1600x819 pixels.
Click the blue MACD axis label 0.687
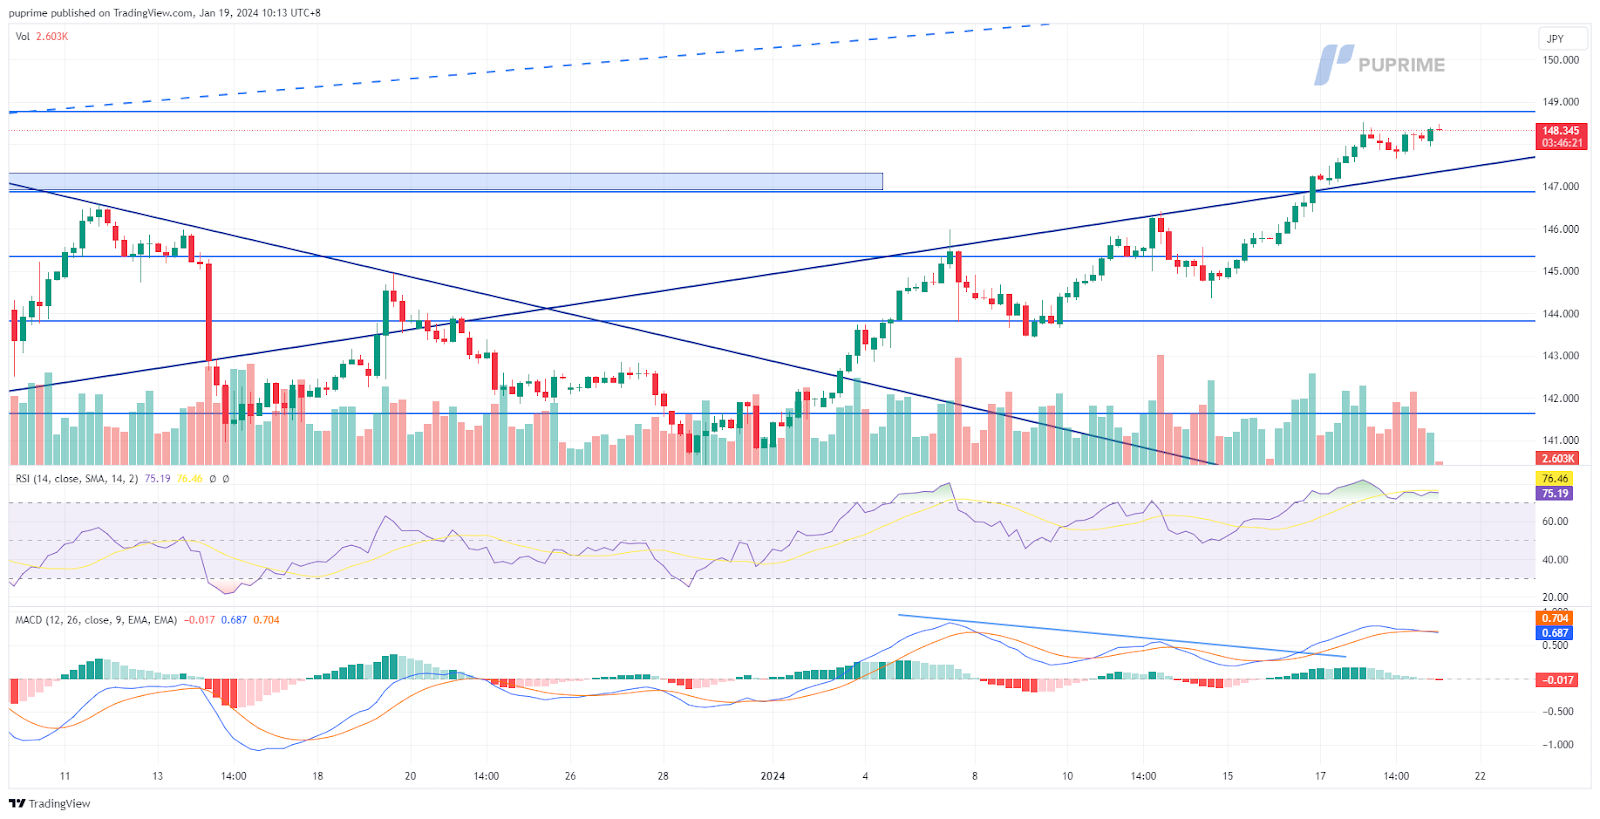[x=1554, y=632]
